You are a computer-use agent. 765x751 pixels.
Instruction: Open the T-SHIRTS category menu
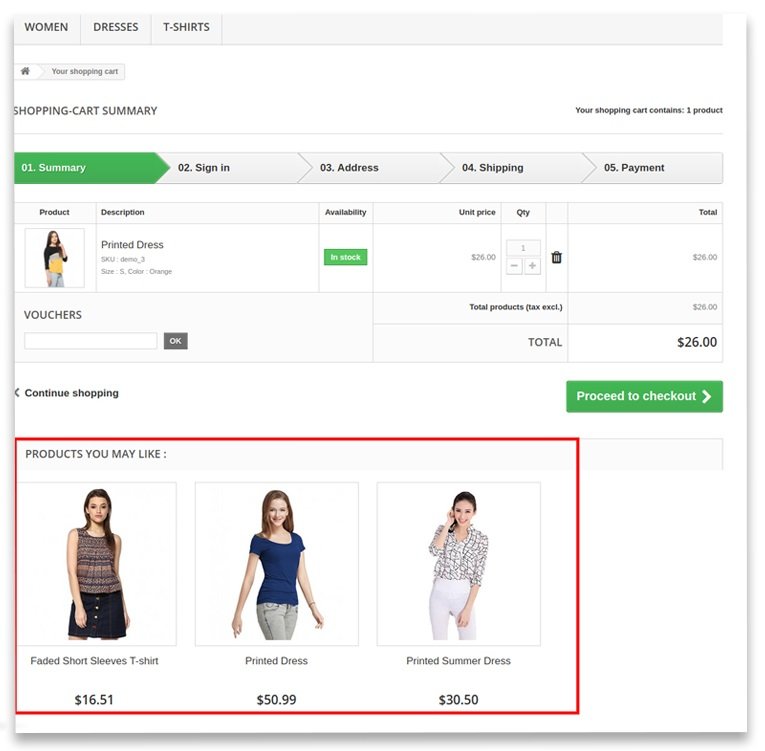coord(186,27)
